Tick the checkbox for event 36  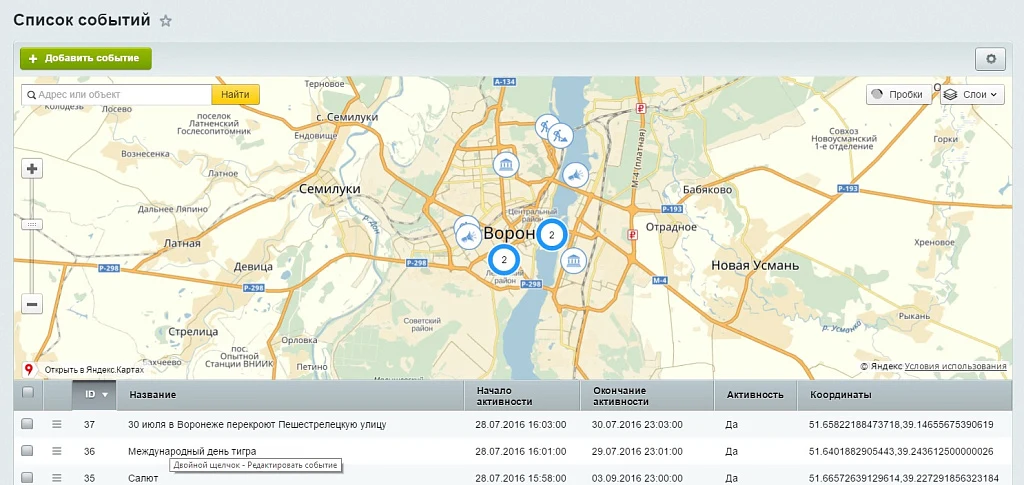27,451
